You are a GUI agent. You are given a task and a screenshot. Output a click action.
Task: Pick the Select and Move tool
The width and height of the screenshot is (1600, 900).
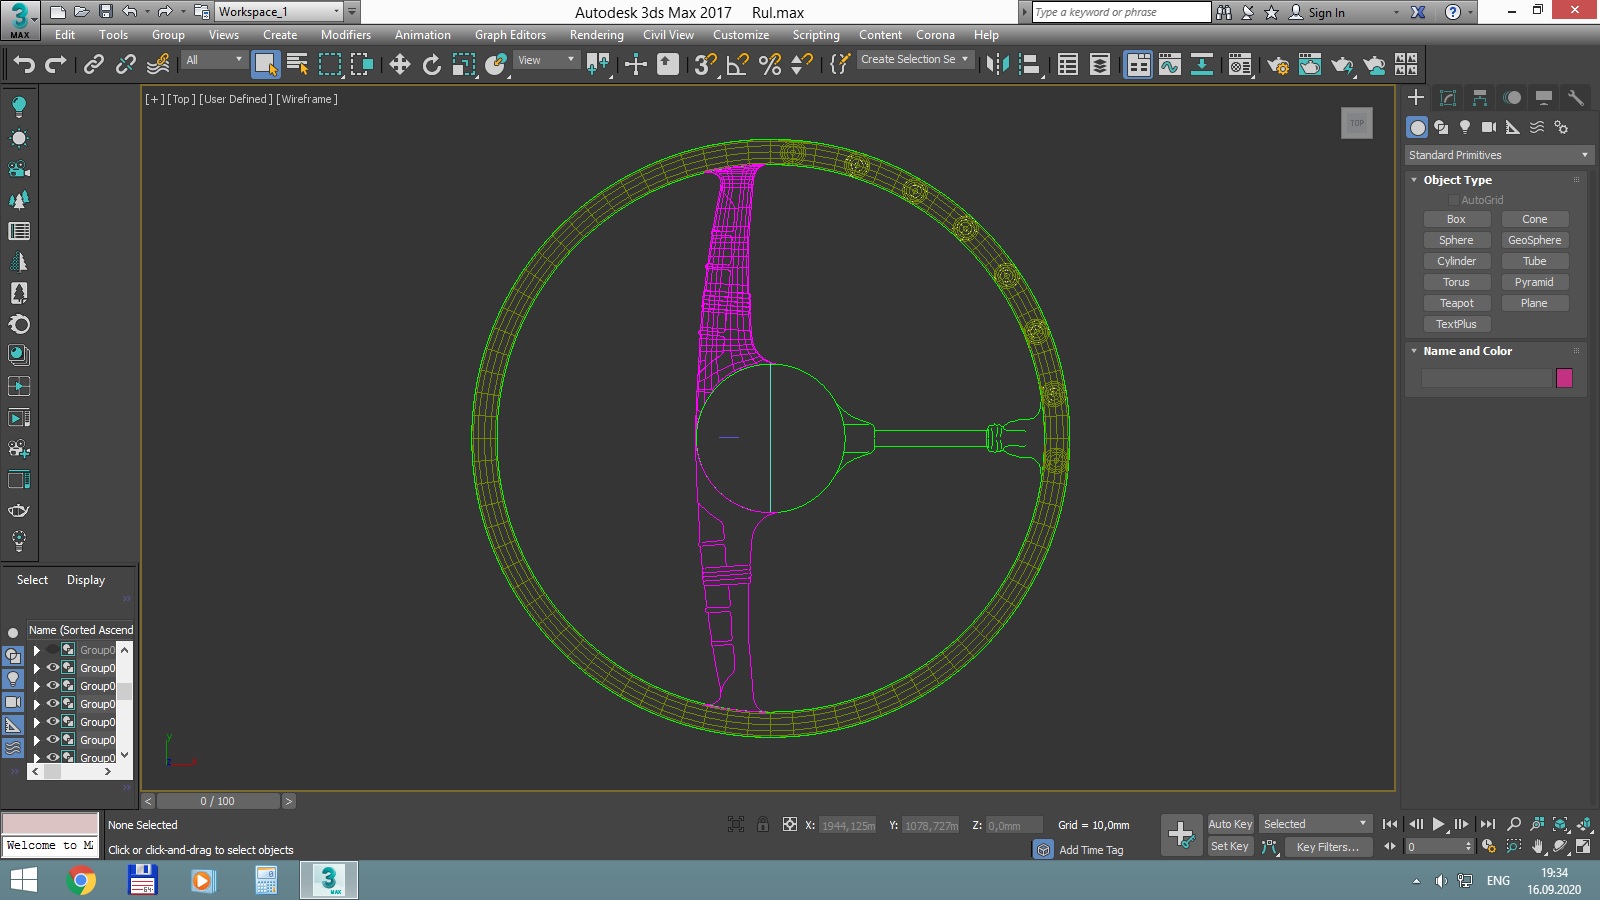399,65
